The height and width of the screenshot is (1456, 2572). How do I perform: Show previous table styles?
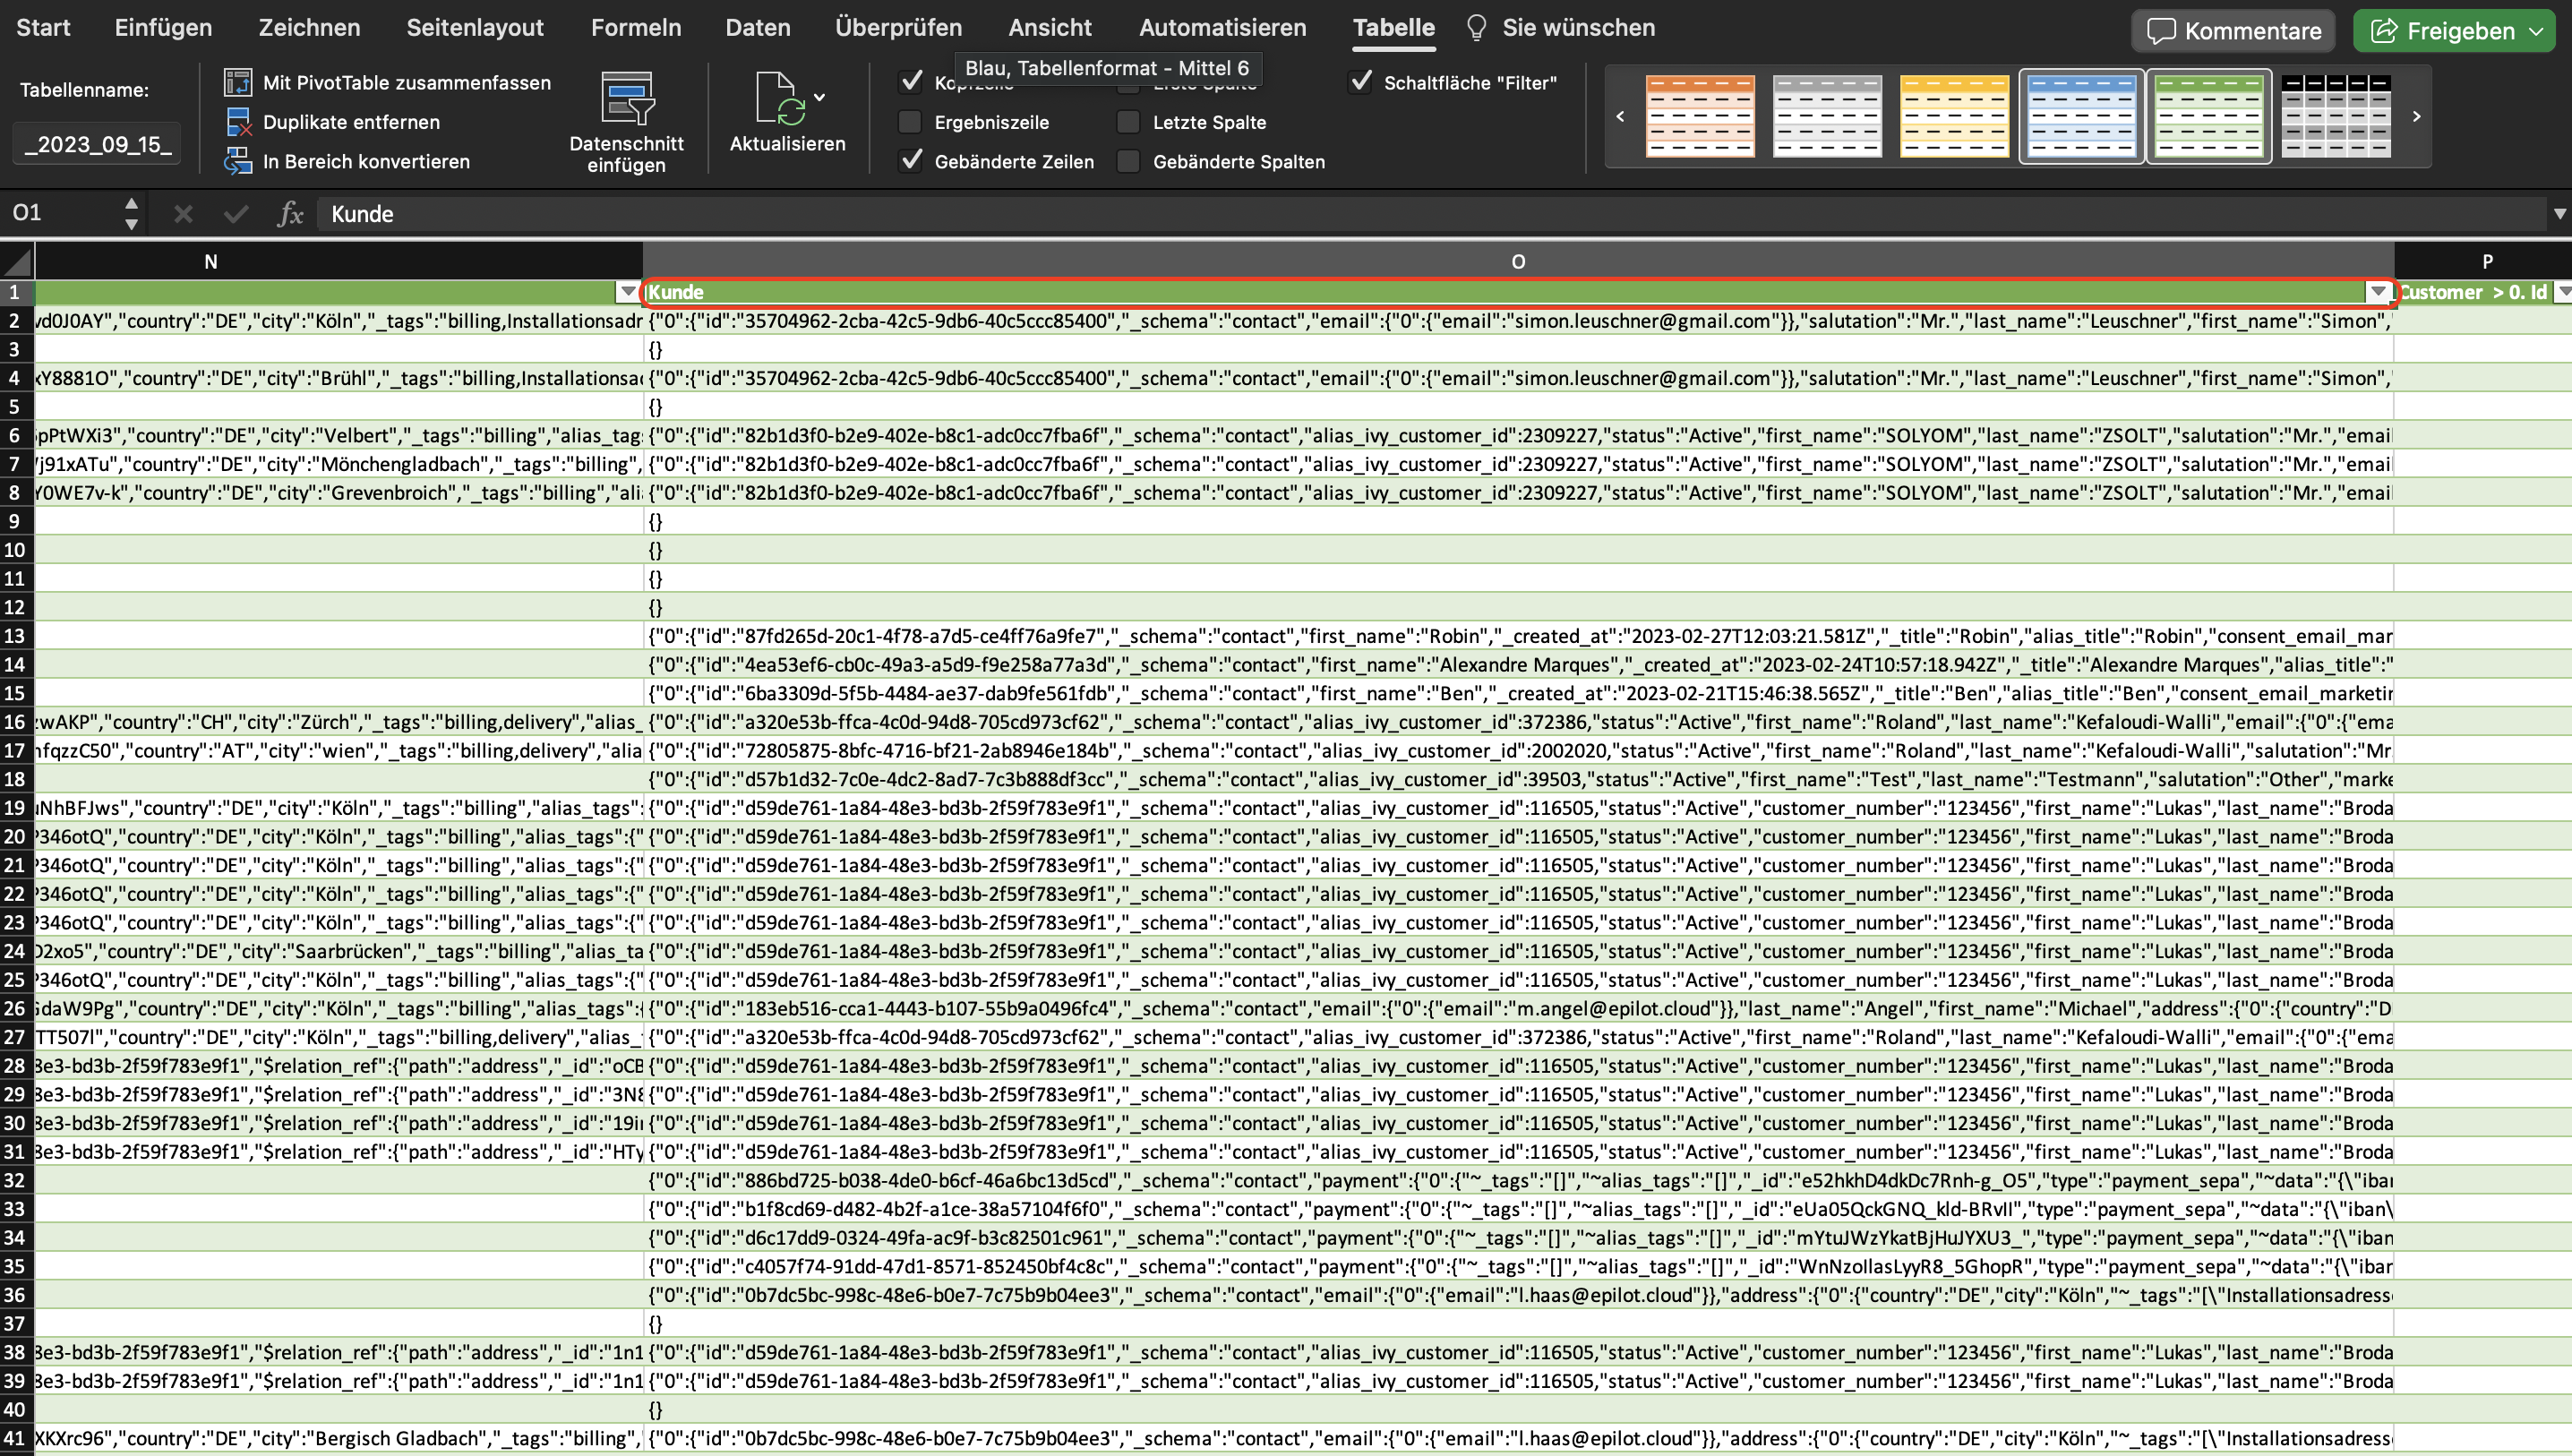click(x=1620, y=116)
